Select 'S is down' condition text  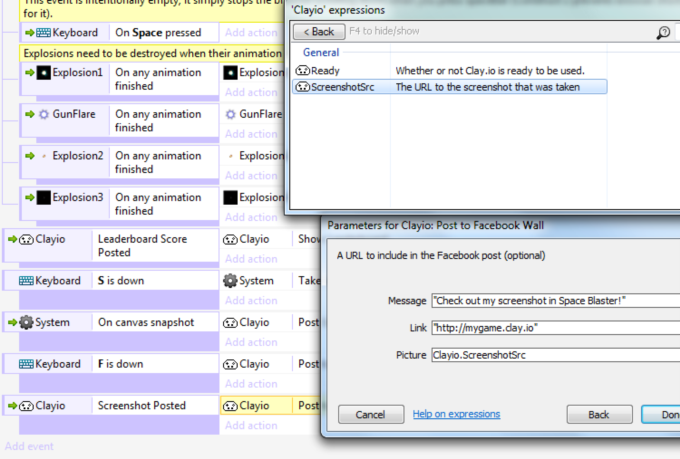(121, 281)
